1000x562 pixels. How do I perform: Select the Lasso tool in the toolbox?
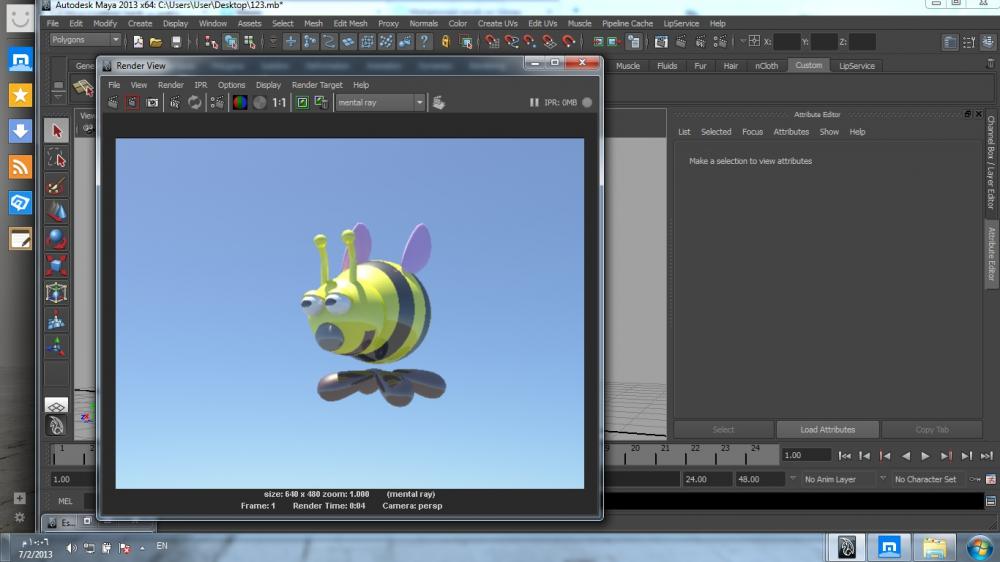[56, 158]
